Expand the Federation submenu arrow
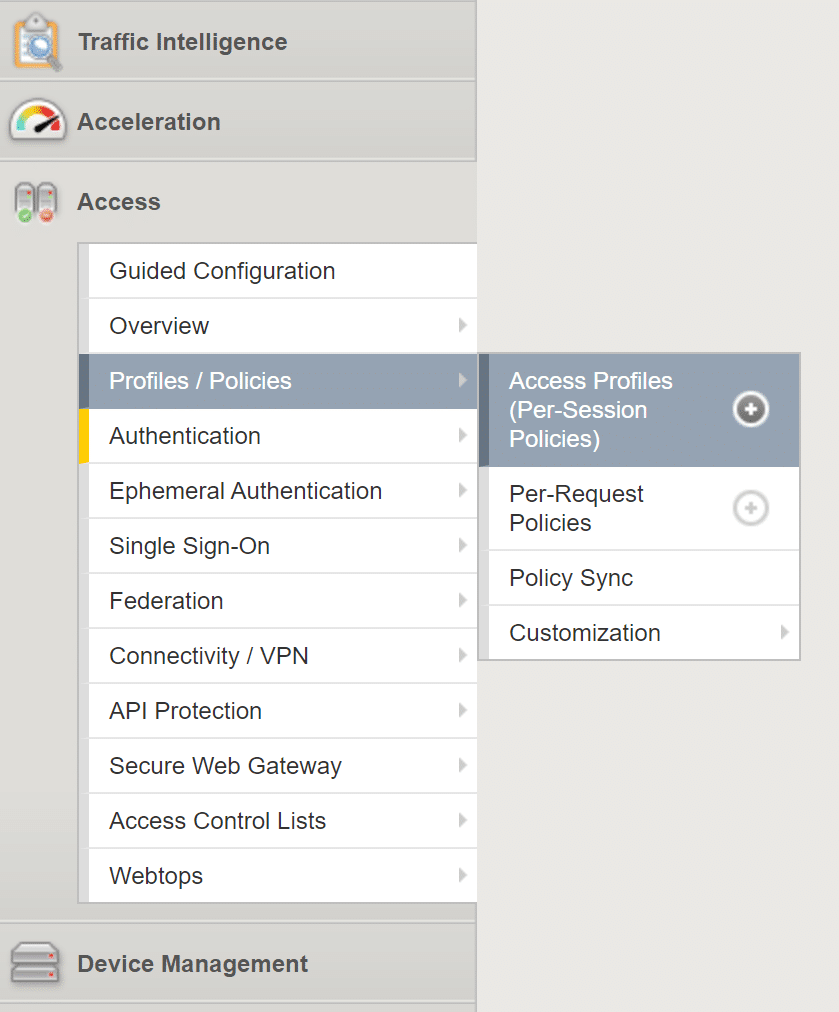 pyautogui.click(x=462, y=600)
